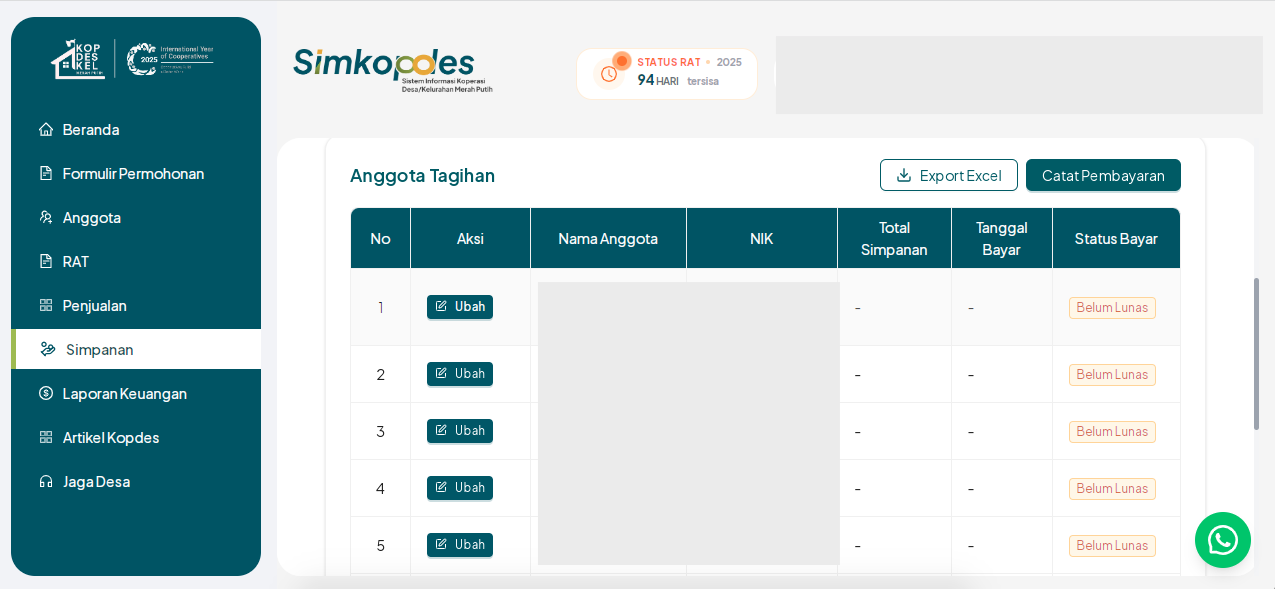
Task: Open the Formulir Permohonan document icon
Action: [x=45, y=173]
